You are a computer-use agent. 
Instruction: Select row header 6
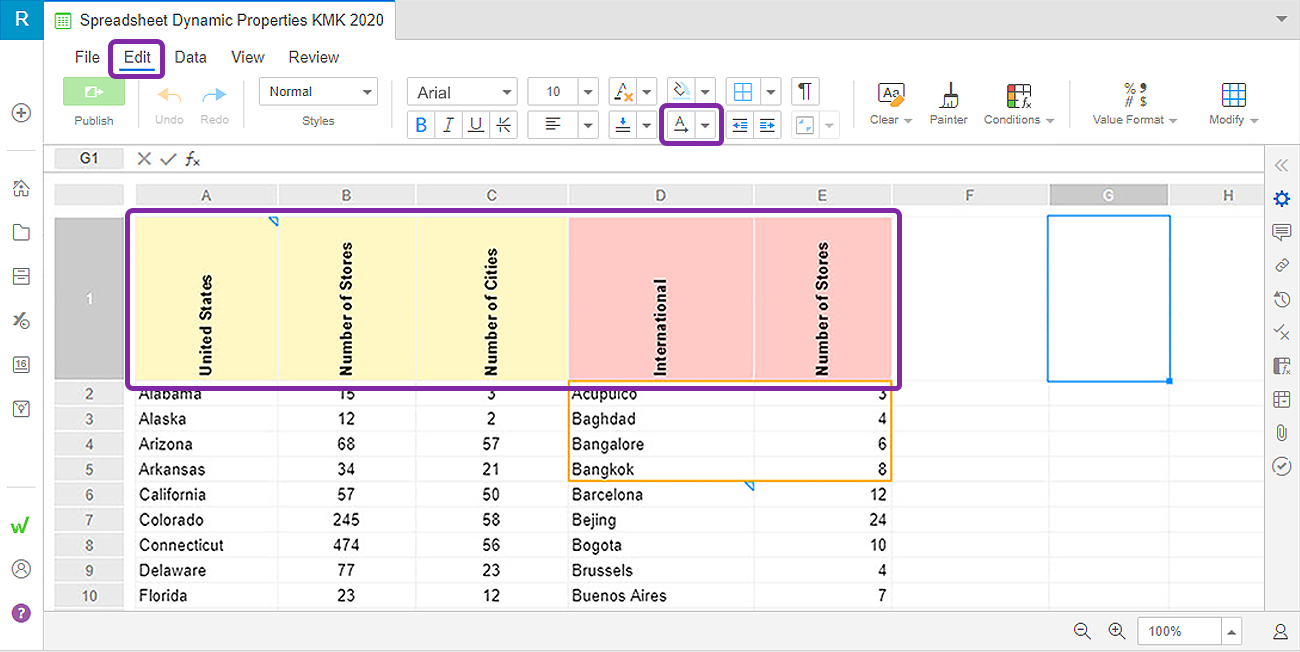[89, 495]
